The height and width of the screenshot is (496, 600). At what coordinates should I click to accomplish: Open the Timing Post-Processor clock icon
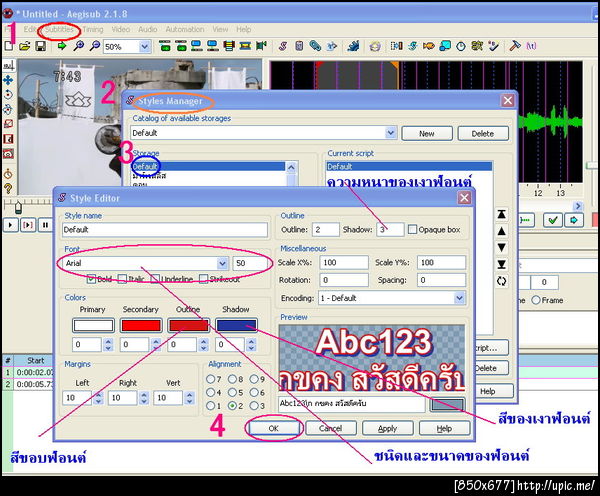461,46
